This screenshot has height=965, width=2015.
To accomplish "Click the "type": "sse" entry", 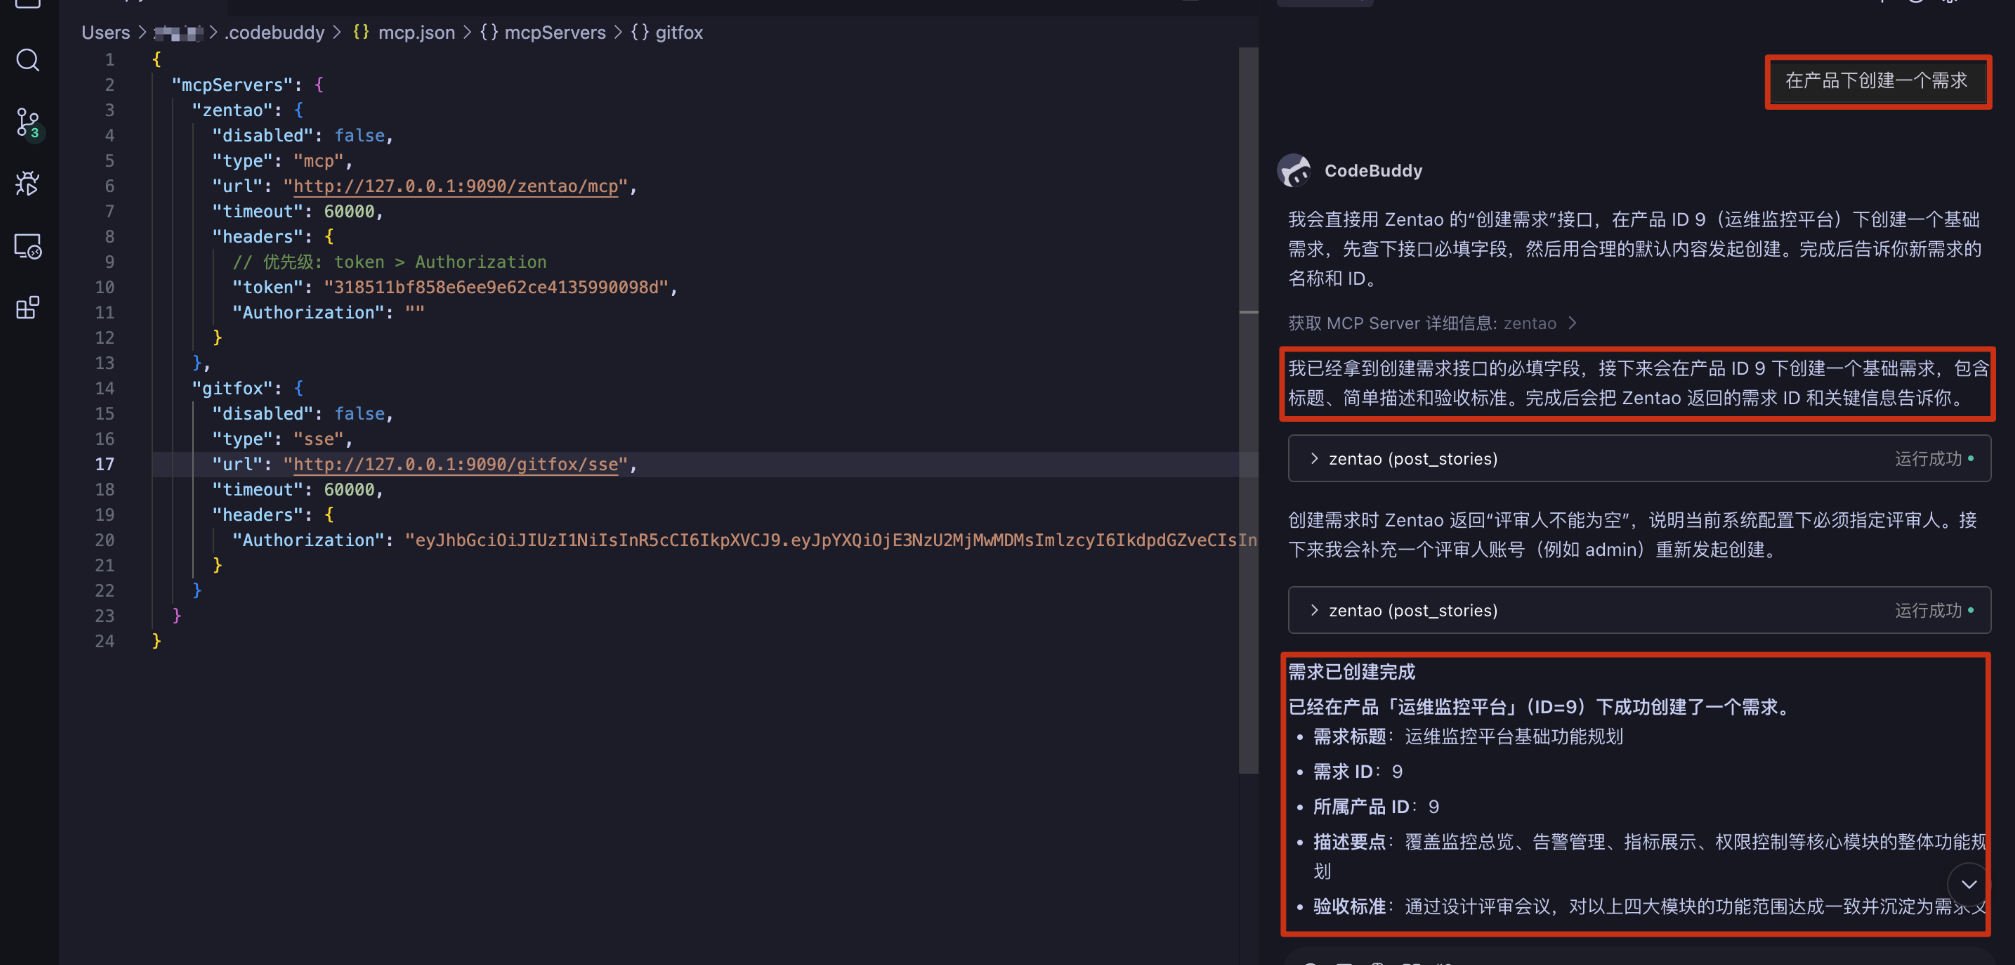I will coord(282,439).
